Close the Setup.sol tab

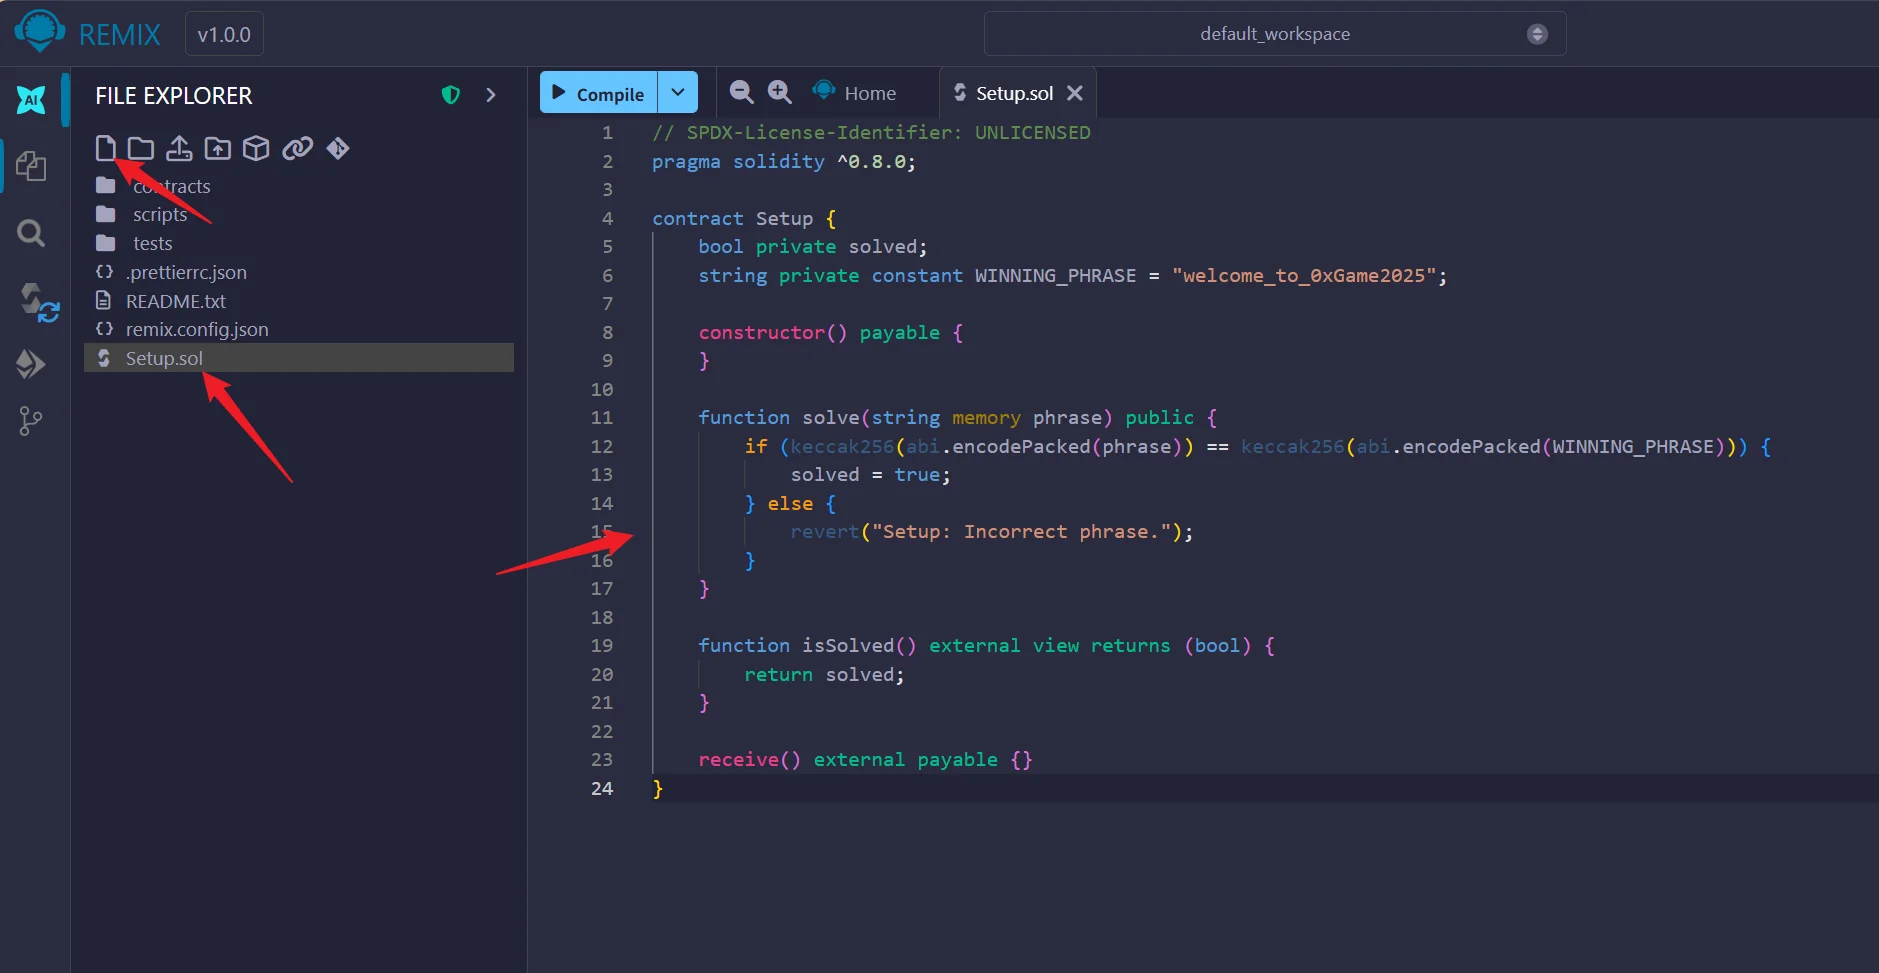[x=1075, y=93]
